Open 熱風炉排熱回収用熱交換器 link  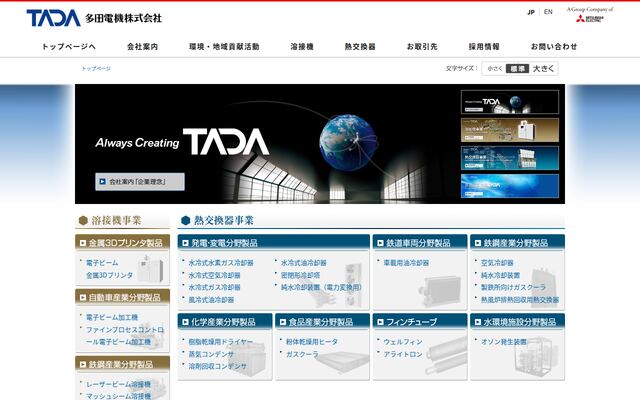tap(520, 300)
